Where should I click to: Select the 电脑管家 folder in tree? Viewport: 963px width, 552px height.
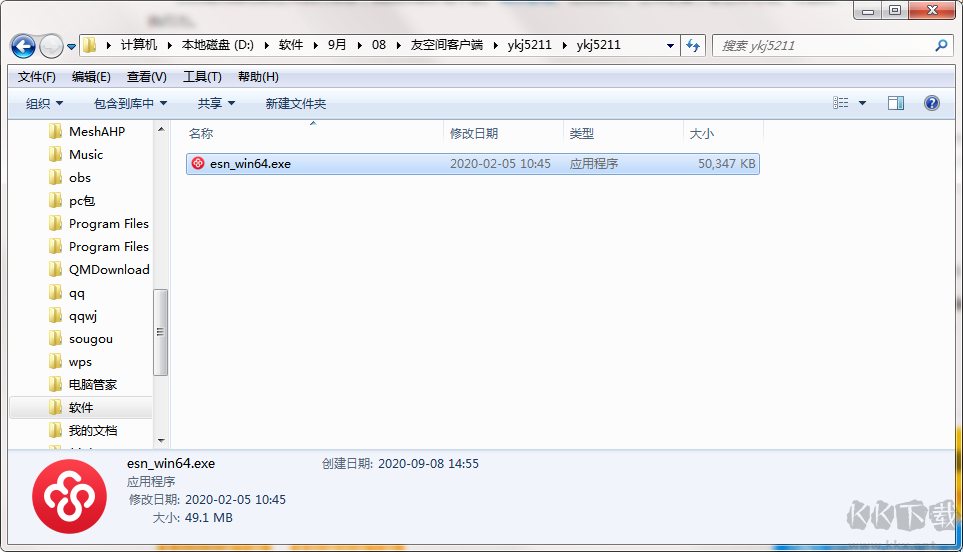tap(93, 385)
